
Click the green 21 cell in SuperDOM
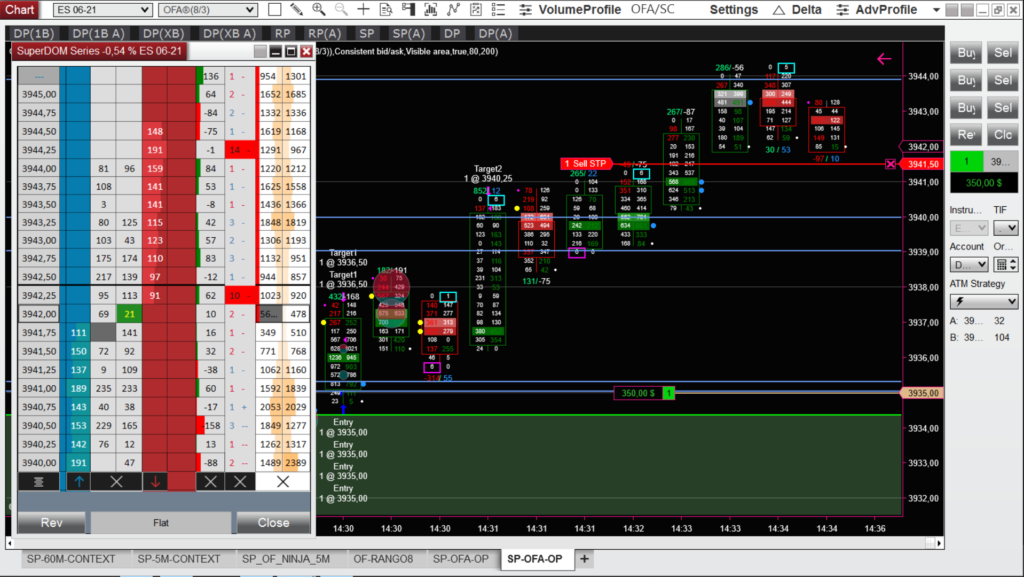pos(129,314)
